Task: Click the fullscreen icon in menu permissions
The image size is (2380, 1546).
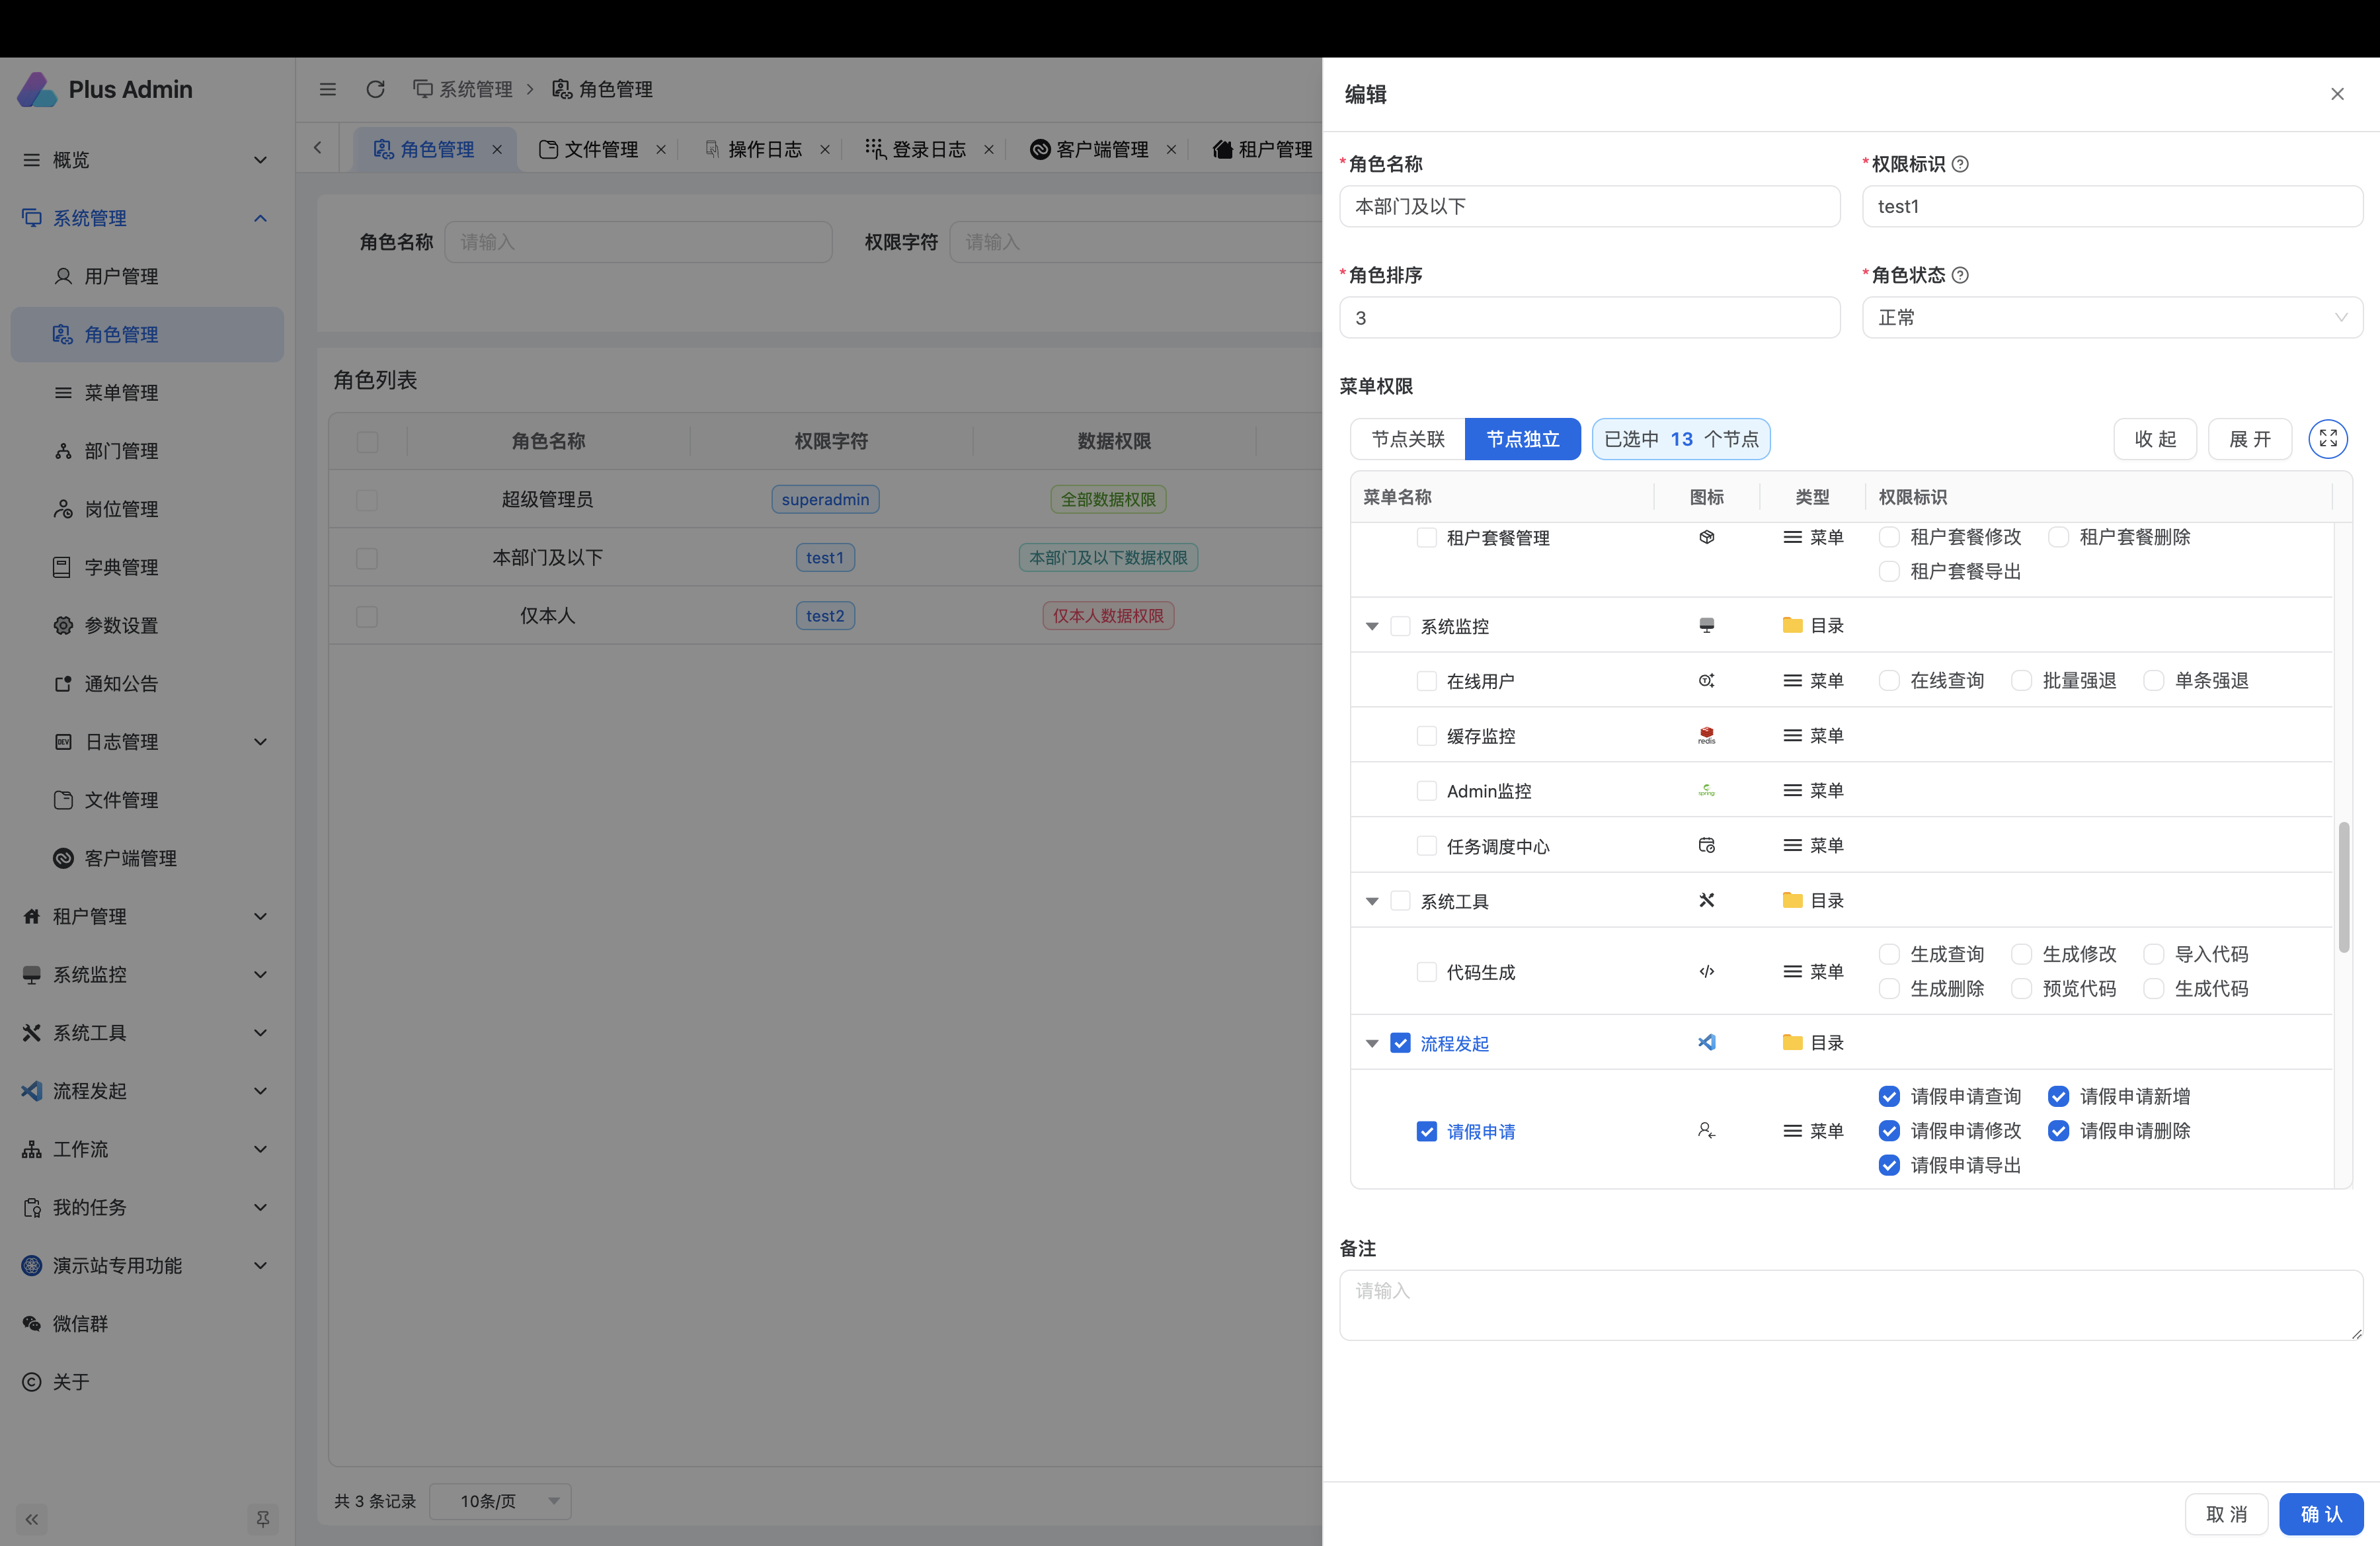Action: [x=2327, y=438]
